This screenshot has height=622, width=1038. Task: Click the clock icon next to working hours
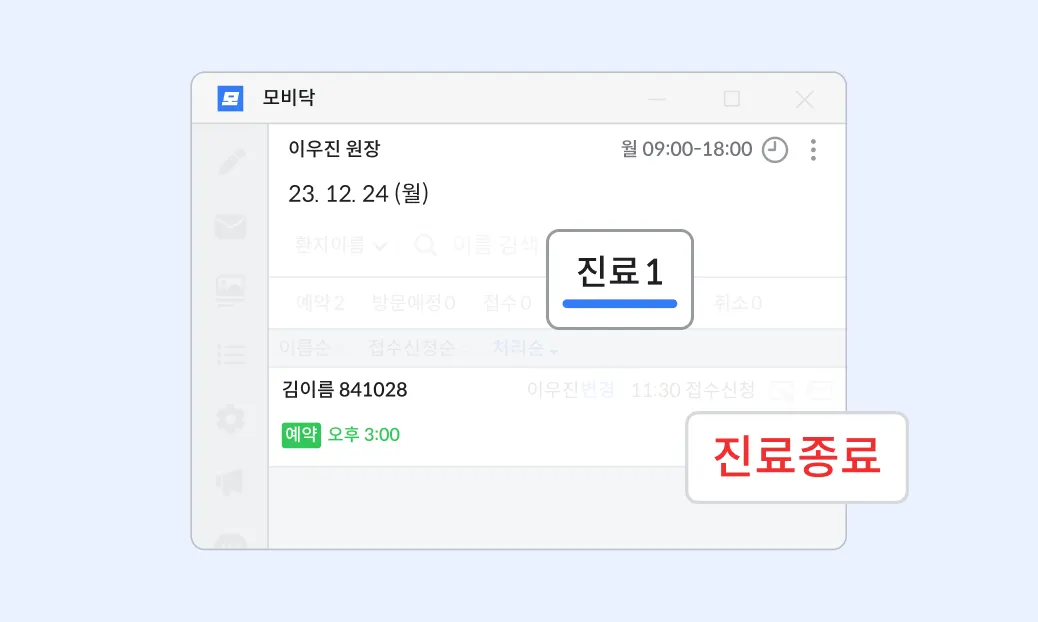pos(775,150)
